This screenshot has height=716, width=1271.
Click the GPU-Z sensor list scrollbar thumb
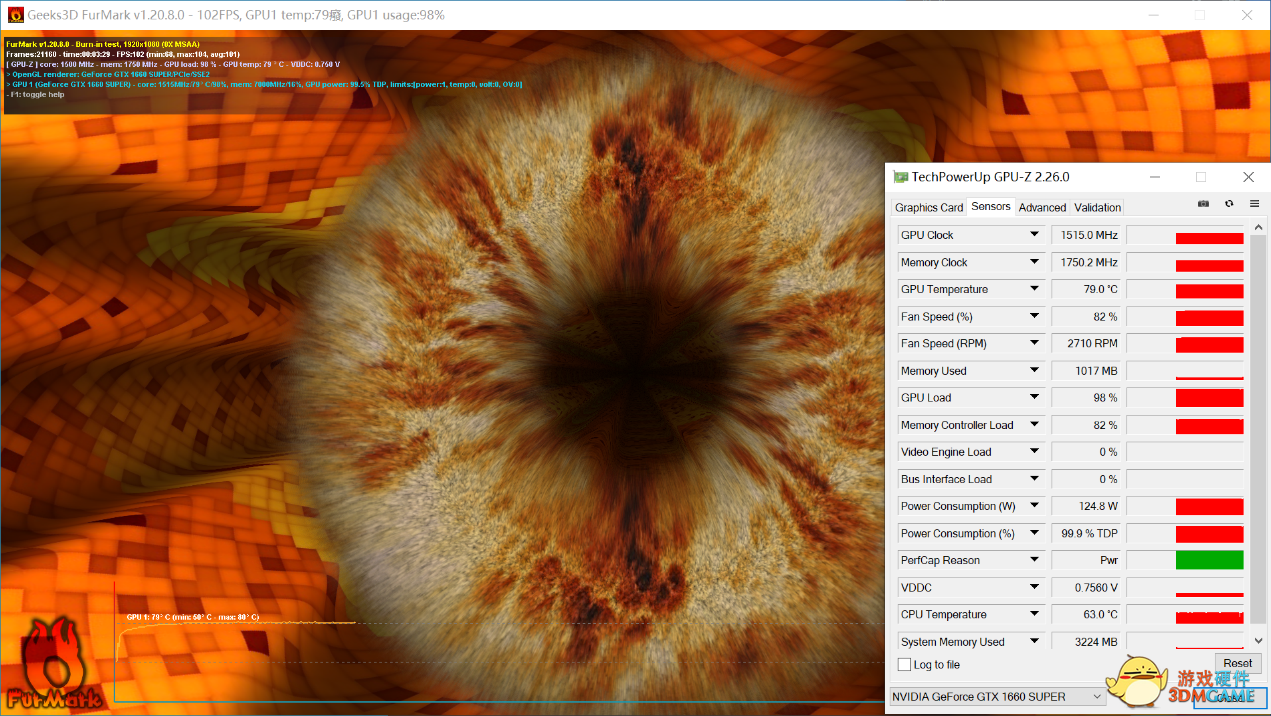click(1258, 428)
